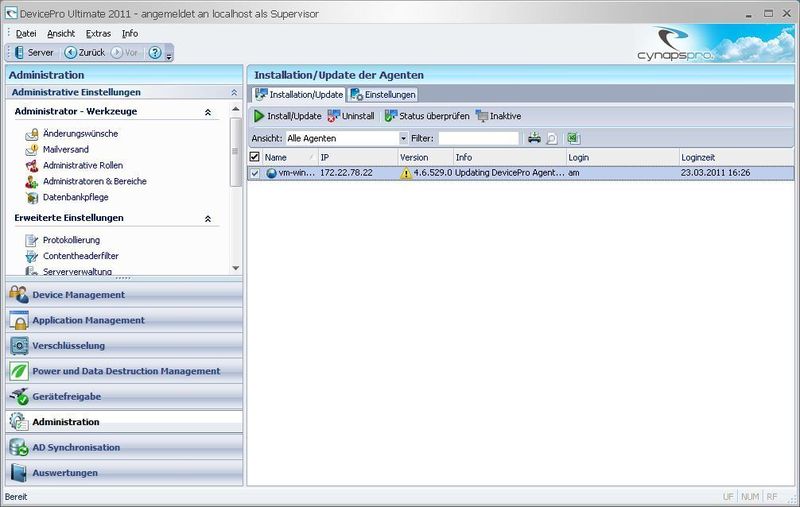The height and width of the screenshot is (507, 800).
Task: Click the Status überprüfen checkmark icon
Action: (x=391, y=116)
